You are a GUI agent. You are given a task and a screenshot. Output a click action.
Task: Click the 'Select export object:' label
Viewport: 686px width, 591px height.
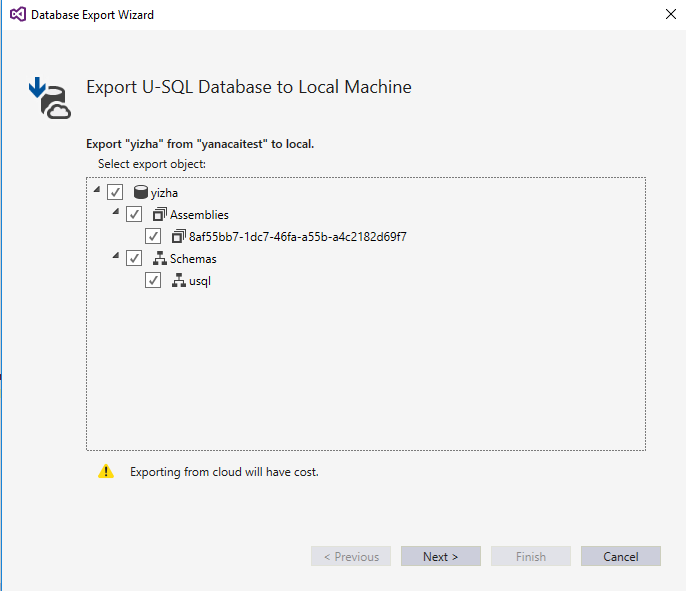[152, 164]
